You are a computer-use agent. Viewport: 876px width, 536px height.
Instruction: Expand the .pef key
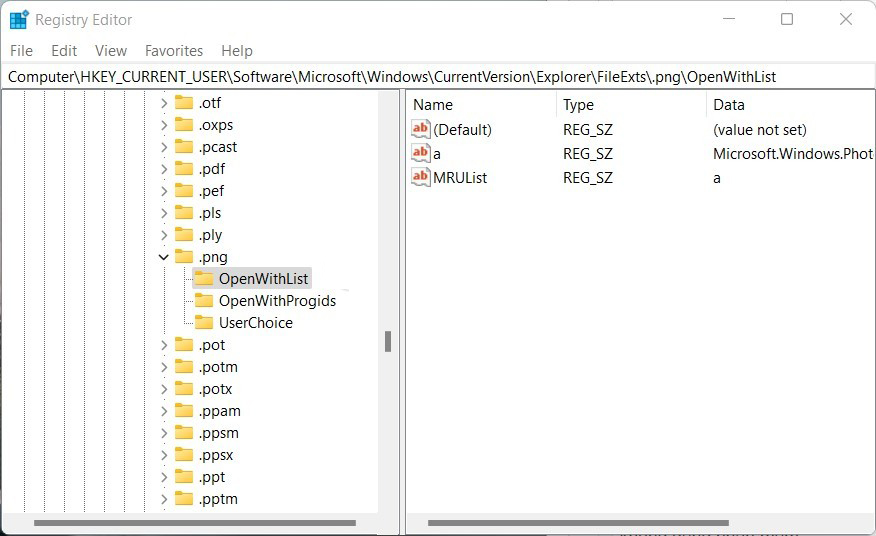coord(164,191)
